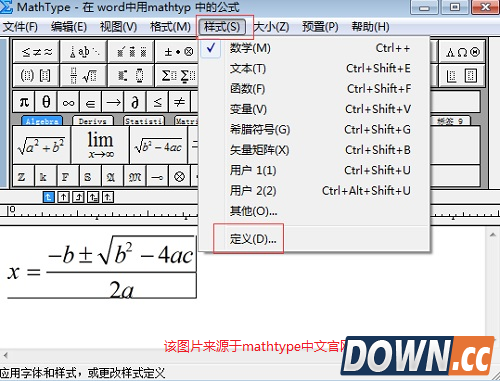Open 定义(D)... style definitions
The image size is (500, 381).
(314, 239)
